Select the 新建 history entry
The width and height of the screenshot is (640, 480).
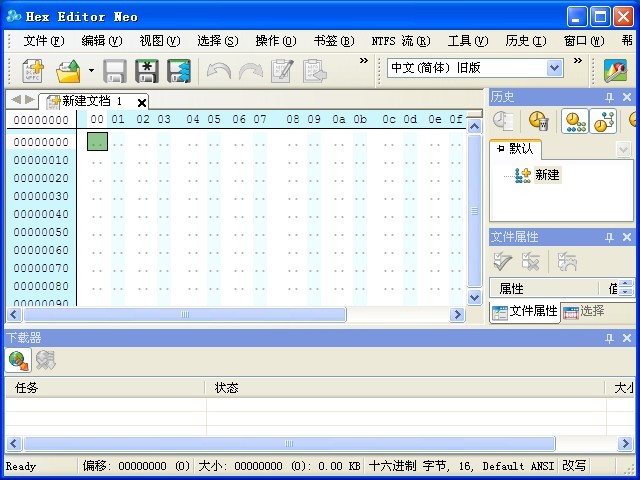(x=547, y=175)
